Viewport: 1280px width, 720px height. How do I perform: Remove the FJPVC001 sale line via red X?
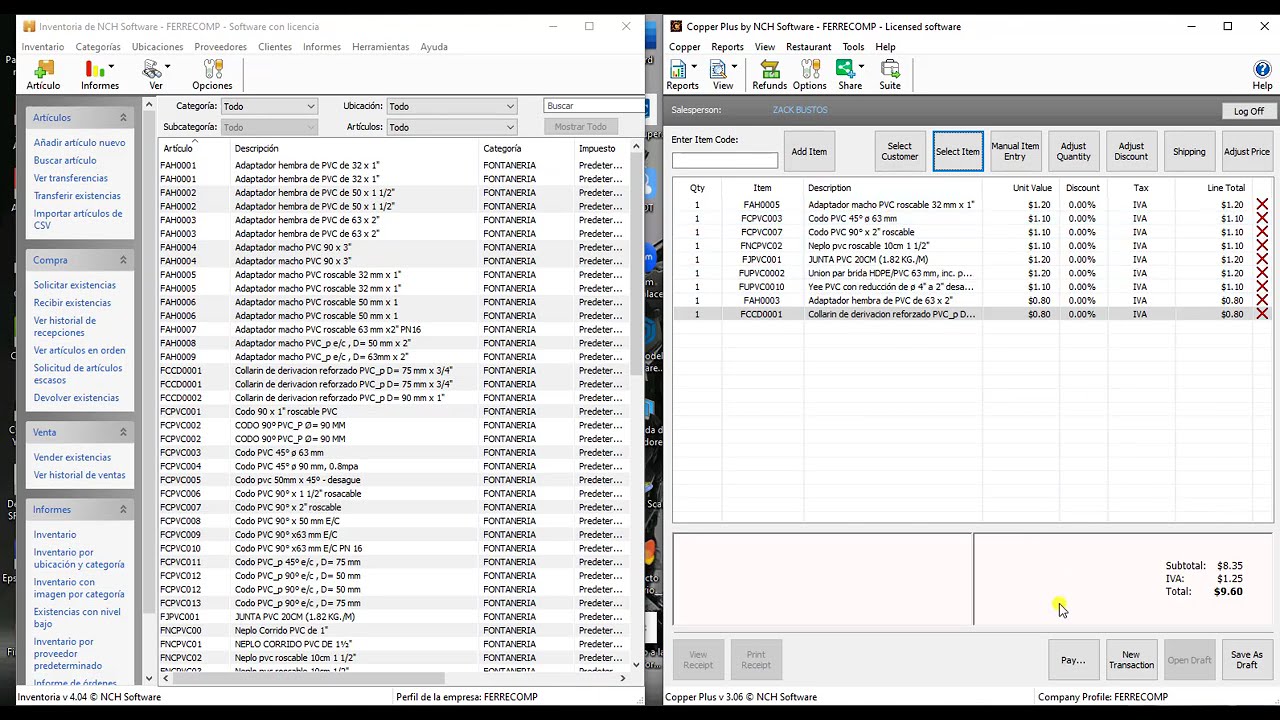1262,260
